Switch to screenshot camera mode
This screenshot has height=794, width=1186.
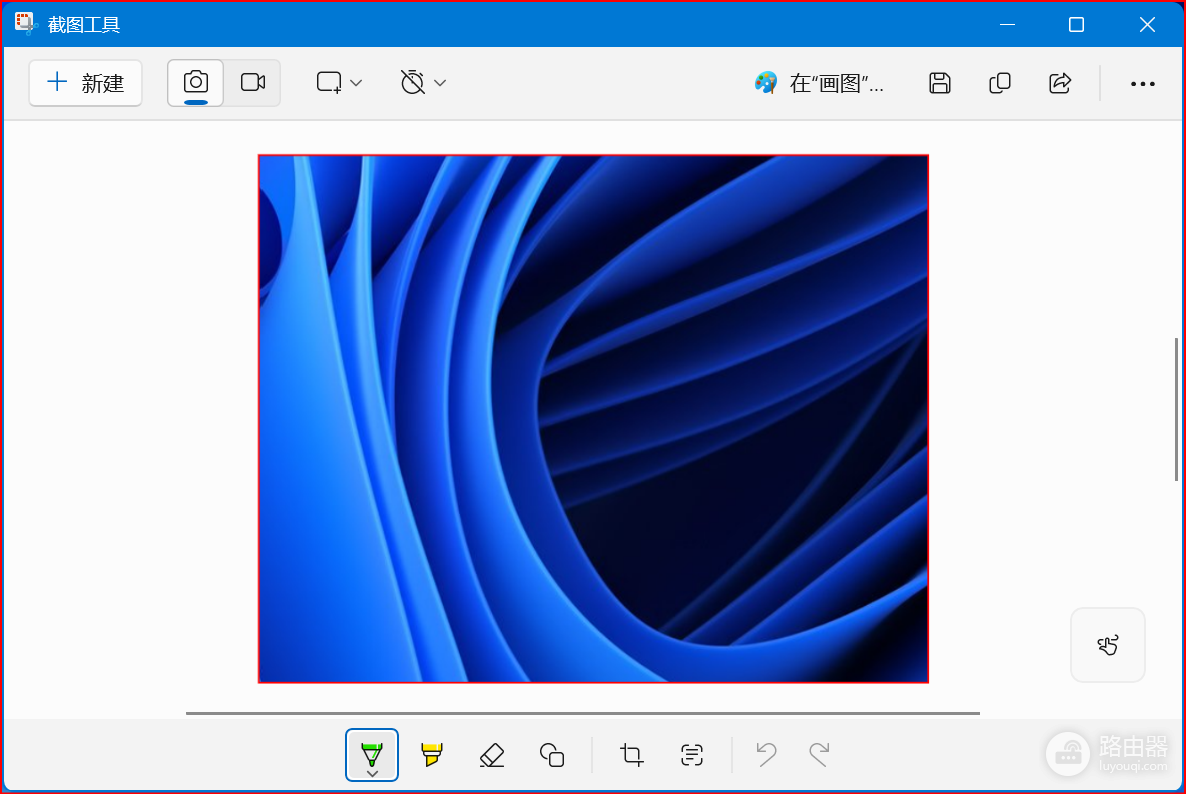pyautogui.click(x=196, y=82)
